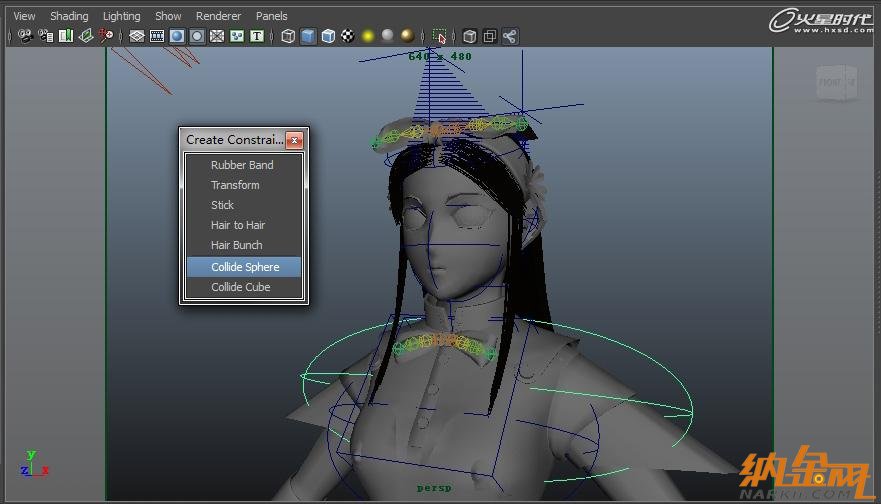Open the Renderer menu
881x504 pixels.
pos(218,16)
